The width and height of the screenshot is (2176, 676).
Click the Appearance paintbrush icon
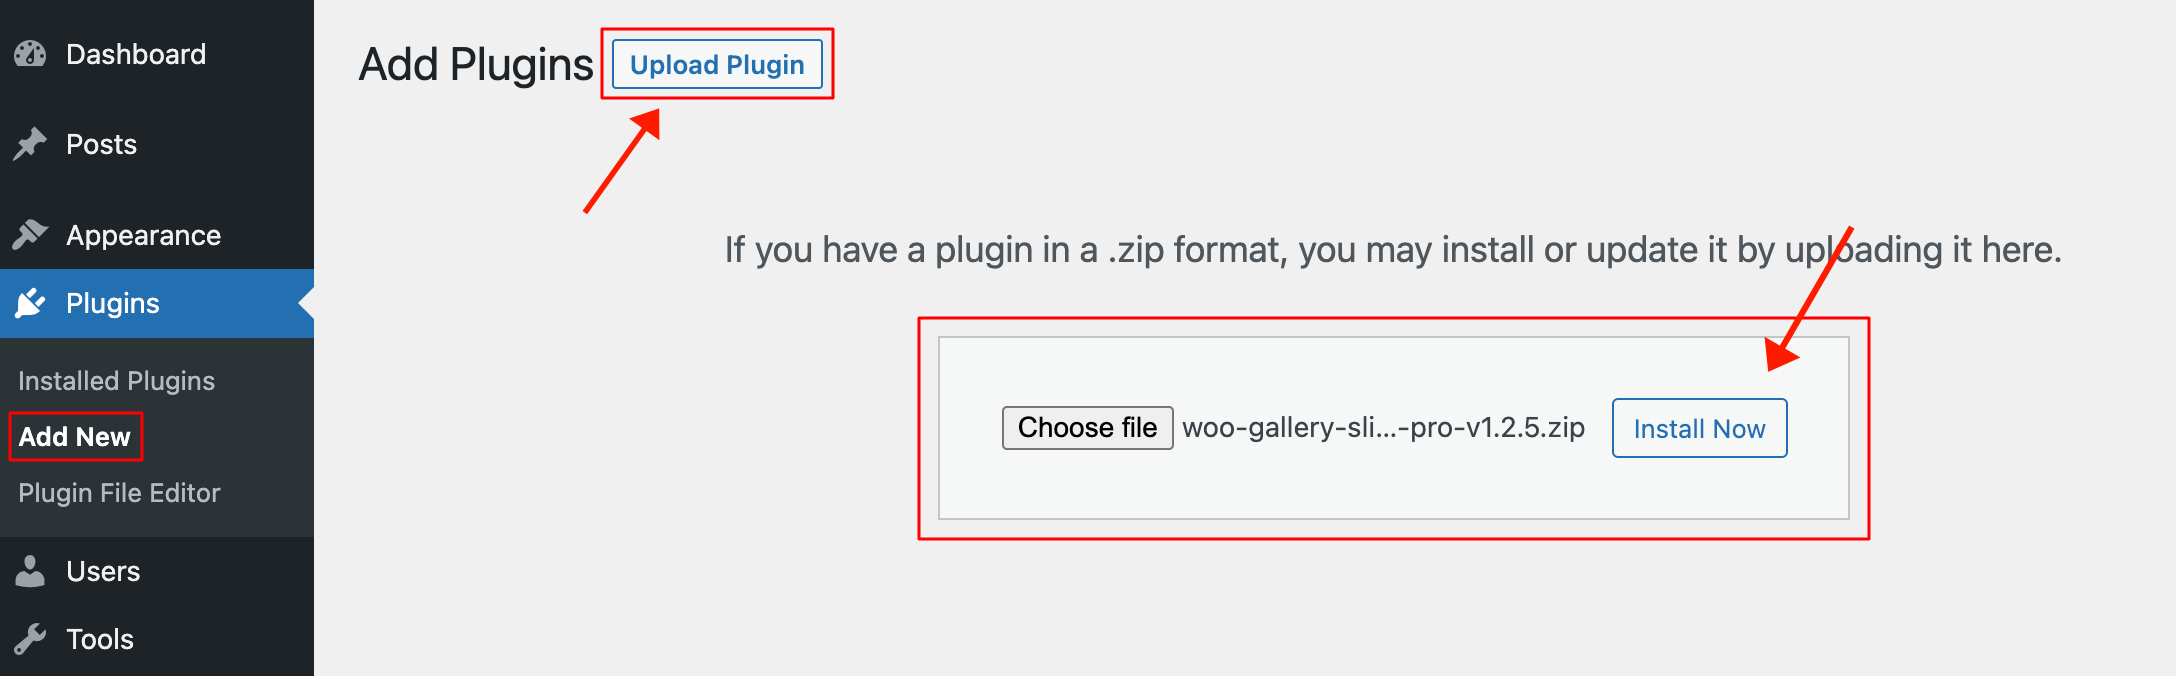30,235
